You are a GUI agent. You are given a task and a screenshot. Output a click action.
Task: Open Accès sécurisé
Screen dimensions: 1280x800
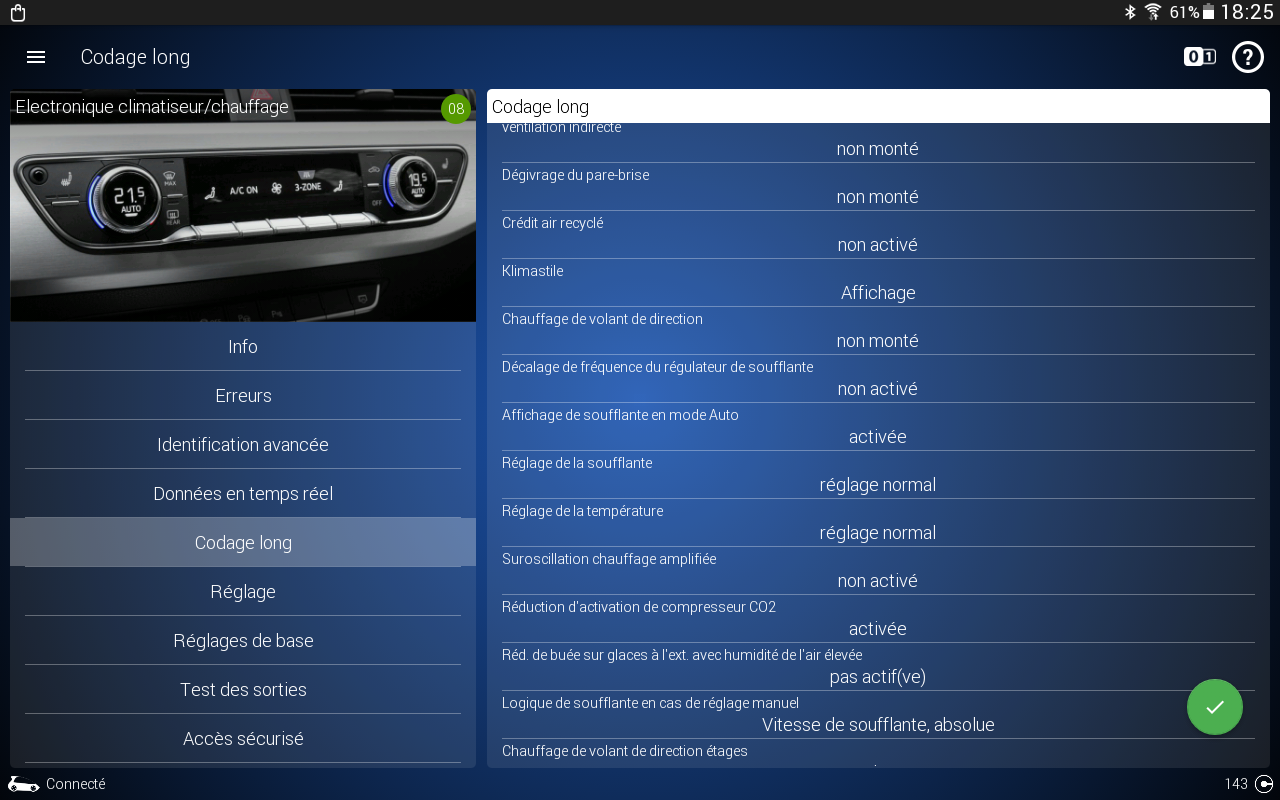(x=243, y=739)
